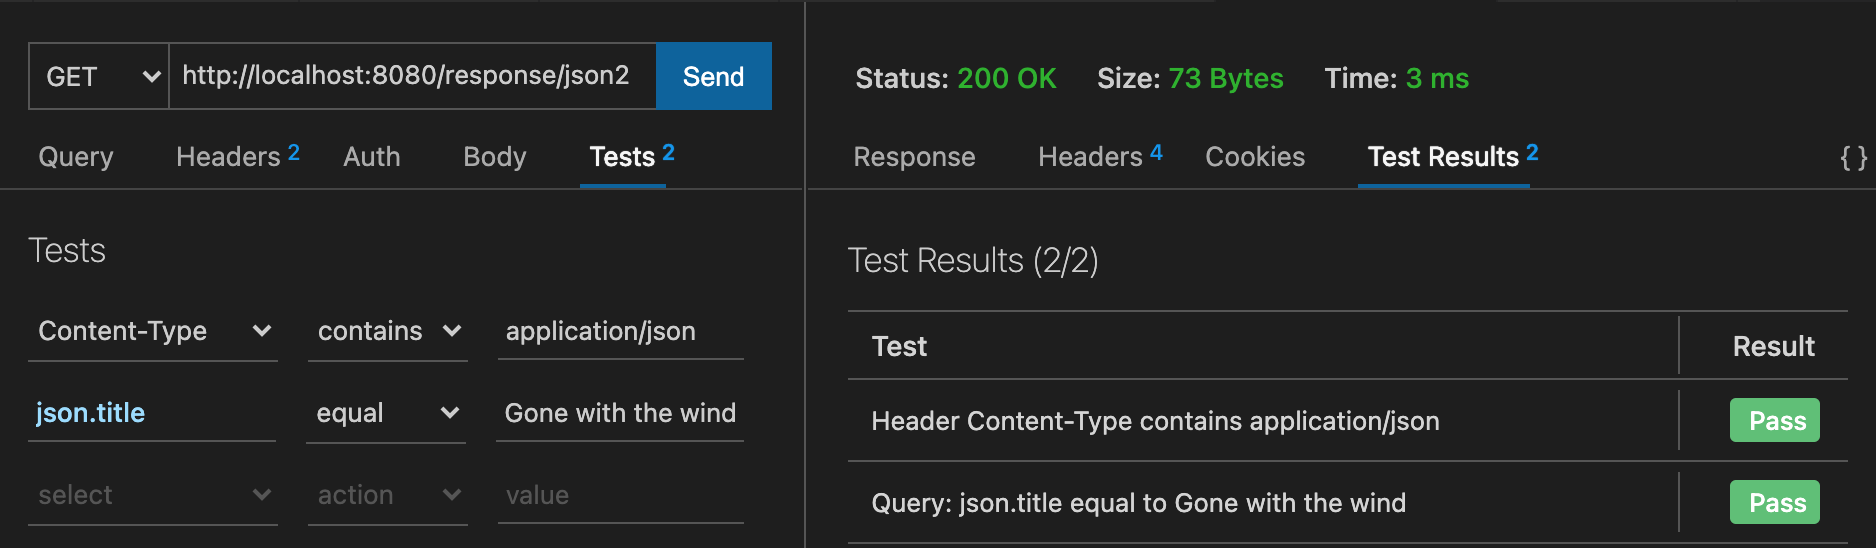
Task: Open the HTTP method GET dropdown
Action: [x=99, y=77]
